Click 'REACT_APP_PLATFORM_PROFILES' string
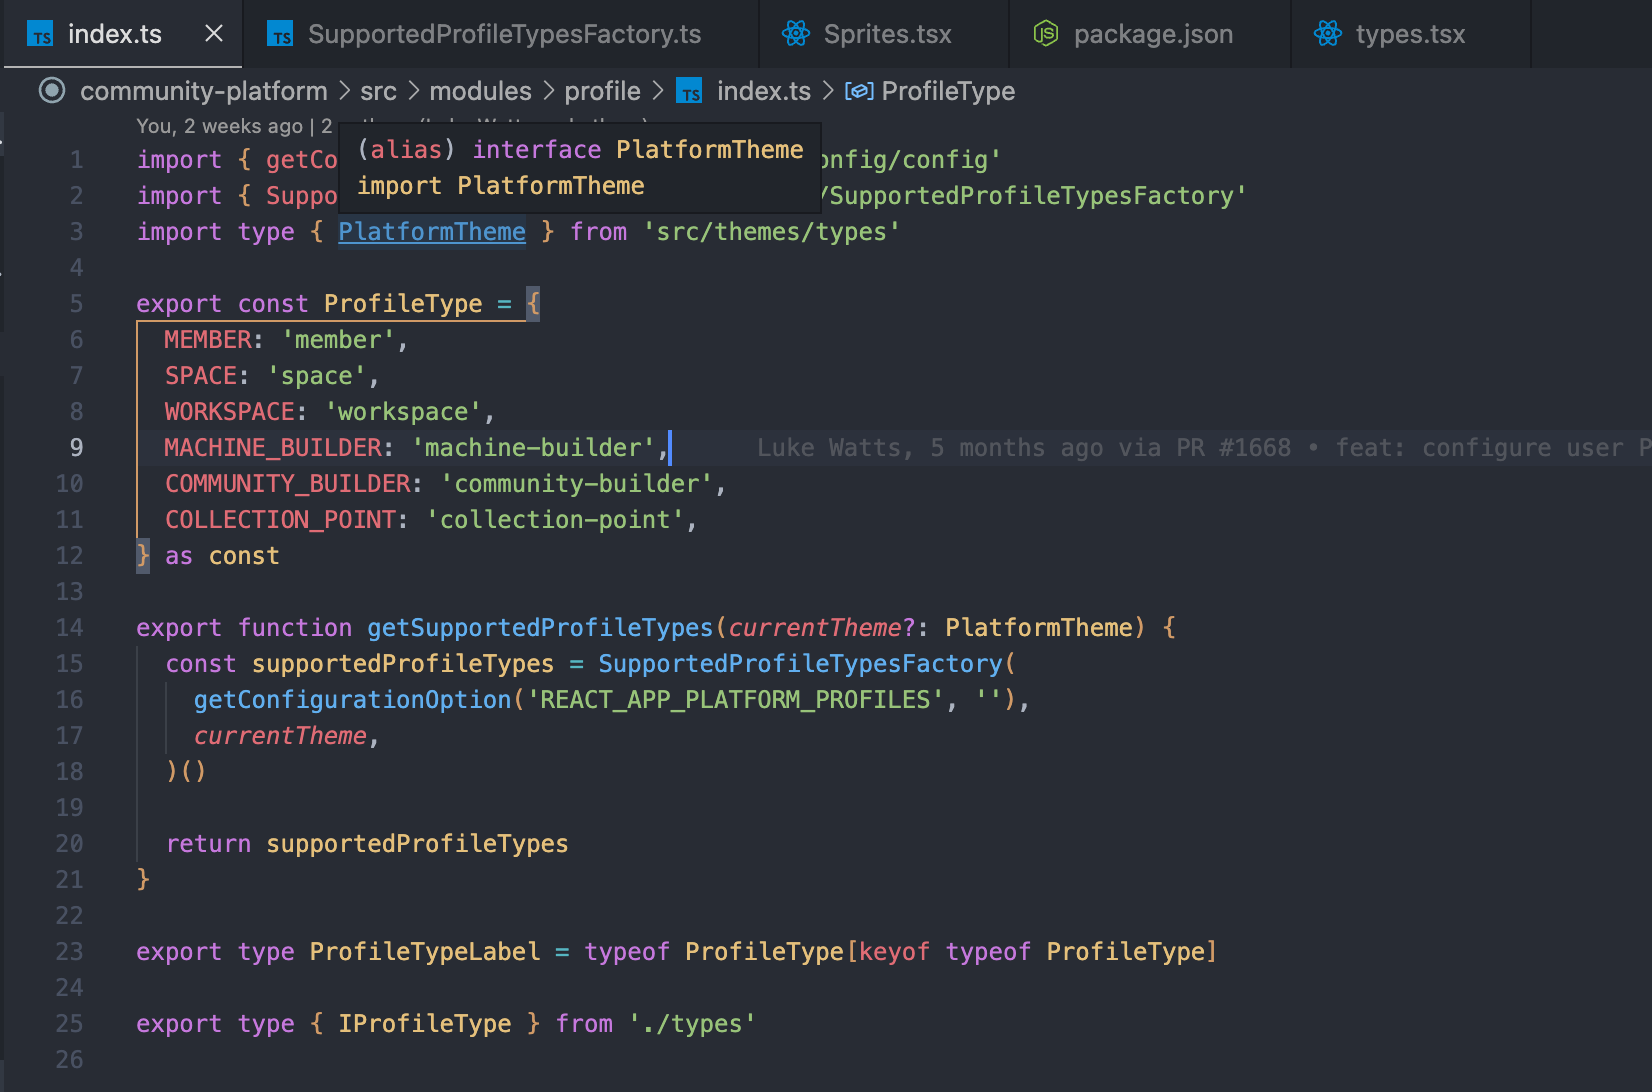Image resolution: width=1652 pixels, height=1092 pixels. tap(736, 700)
